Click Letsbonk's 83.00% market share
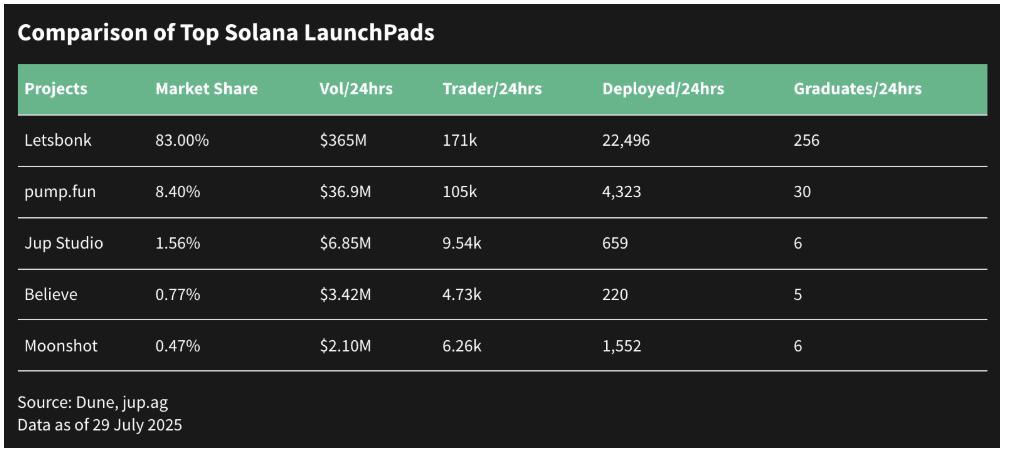The height and width of the screenshot is (456, 1010). (182, 141)
